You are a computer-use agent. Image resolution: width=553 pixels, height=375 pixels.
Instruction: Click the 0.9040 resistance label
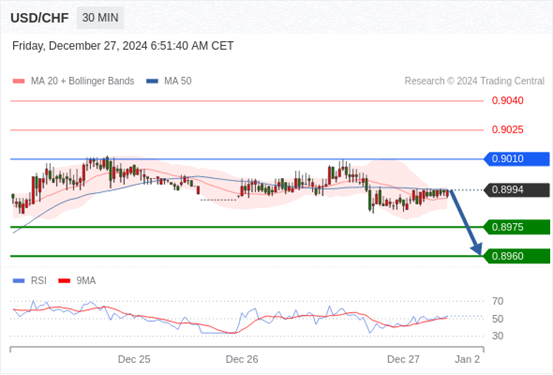coord(508,101)
